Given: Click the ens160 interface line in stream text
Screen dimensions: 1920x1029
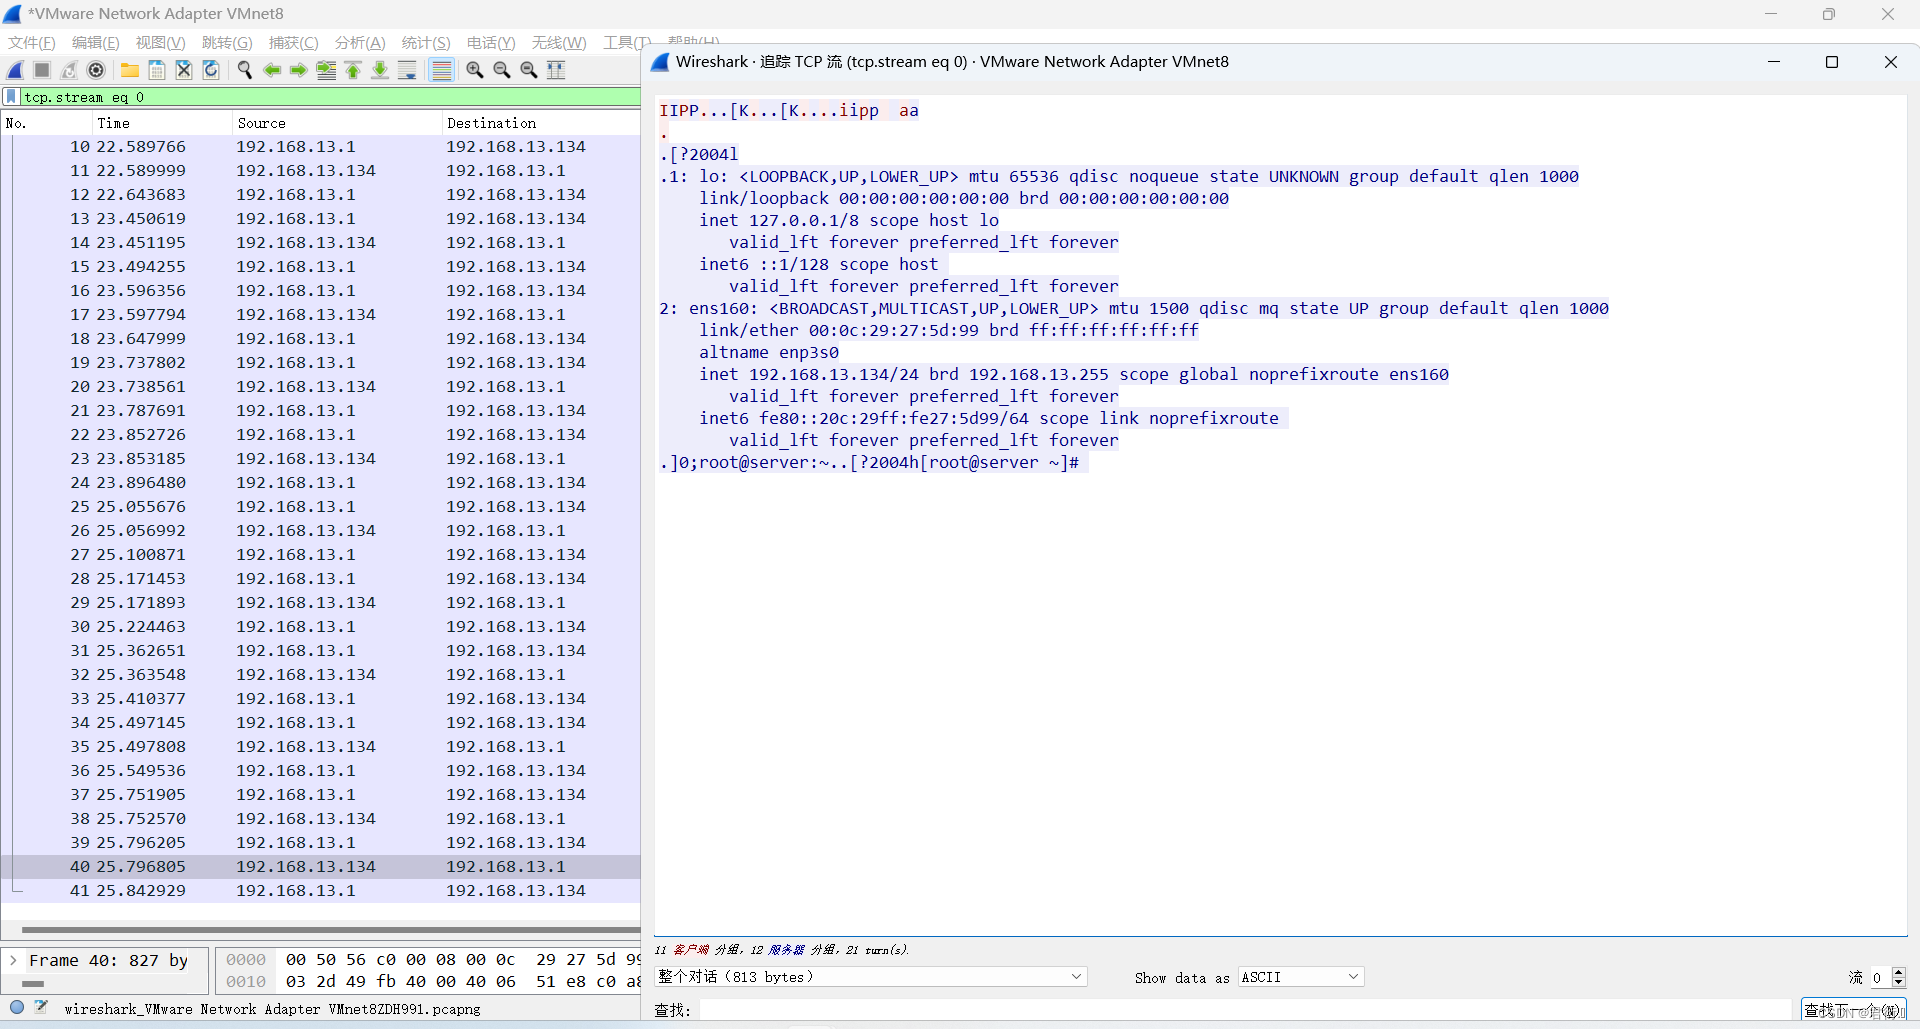Looking at the screenshot, I should (x=1134, y=309).
